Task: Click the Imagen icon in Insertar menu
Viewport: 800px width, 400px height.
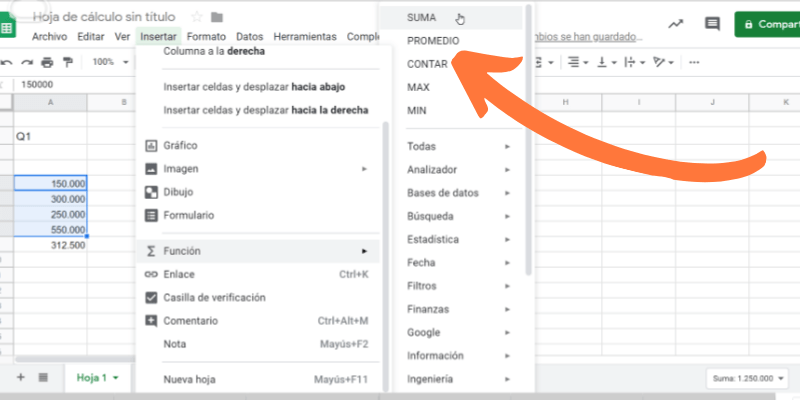Action: (152, 169)
